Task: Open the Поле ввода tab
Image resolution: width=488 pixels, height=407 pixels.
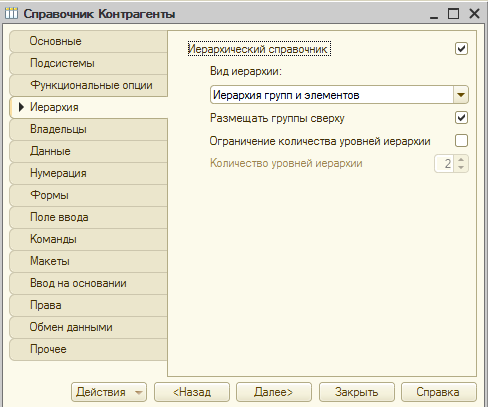Action: tap(88, 217)
